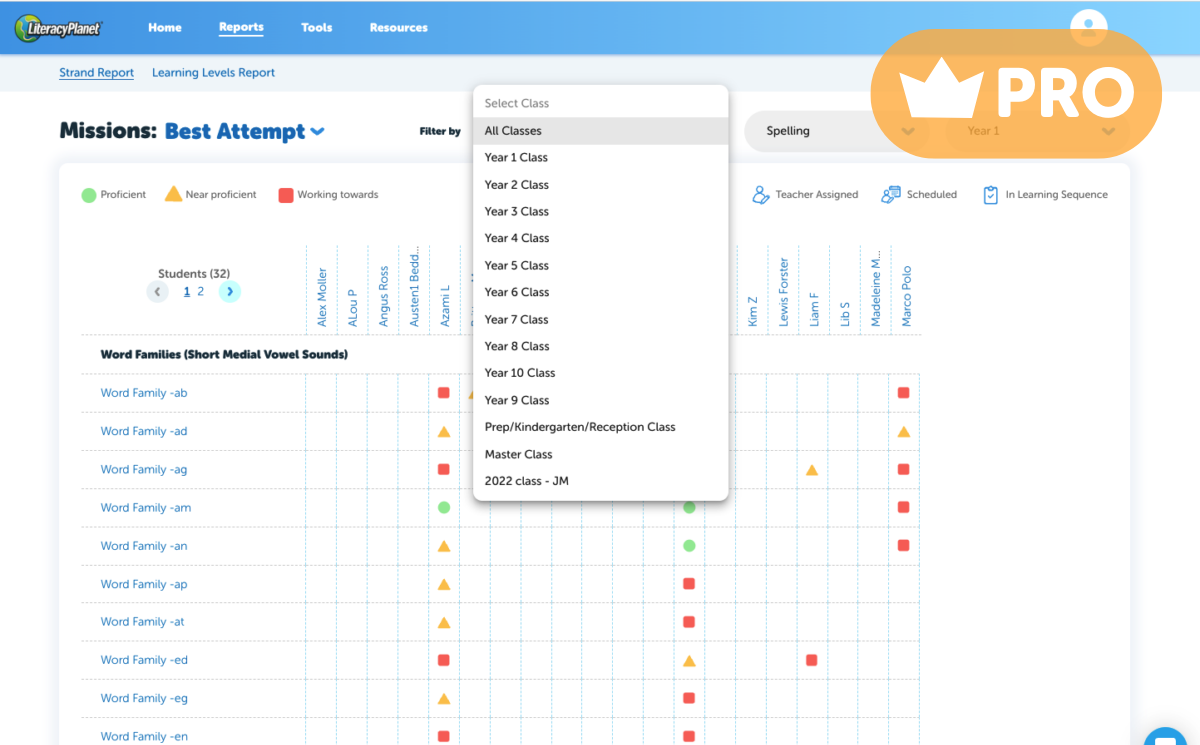Click the In Learning Sequence icon

[990, 195]
